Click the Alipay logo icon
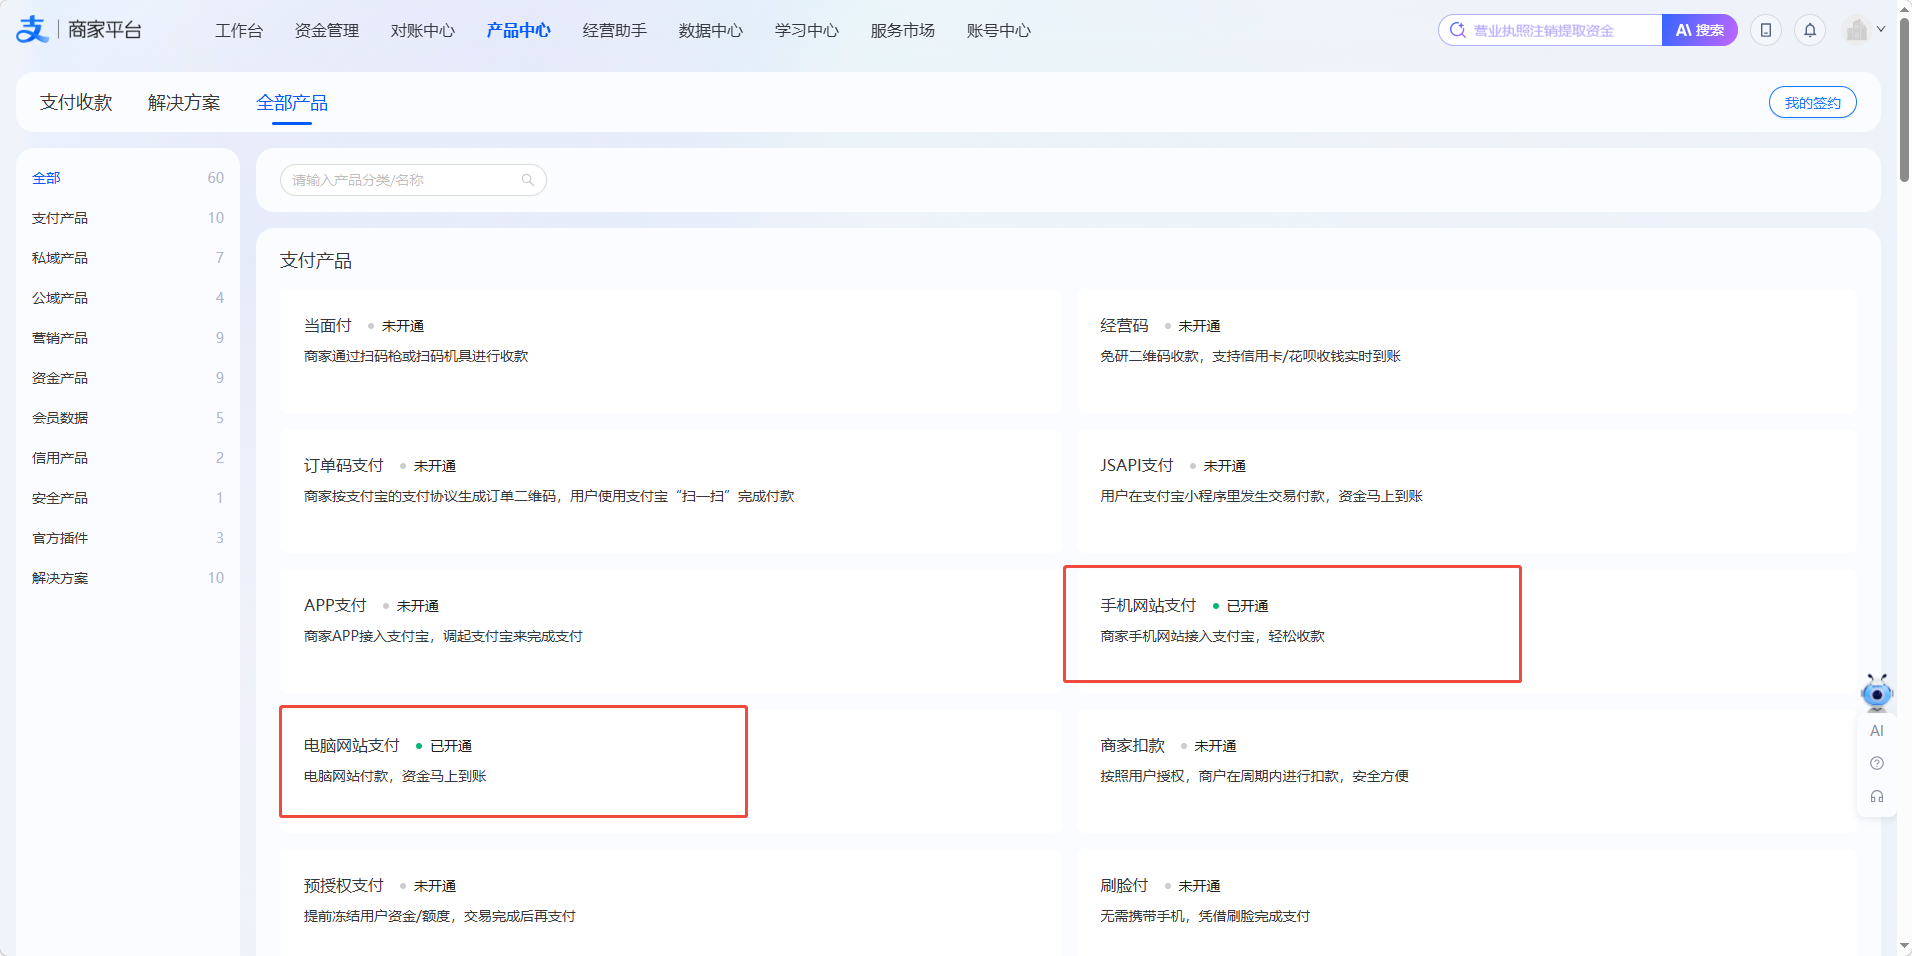This screenshot has height=956, width=1912. coord(32,30)
